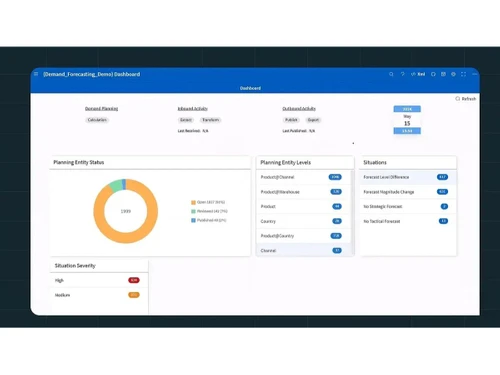Select the Dashboard tab
Screen dimensions: 500x375
click(250, 88)
